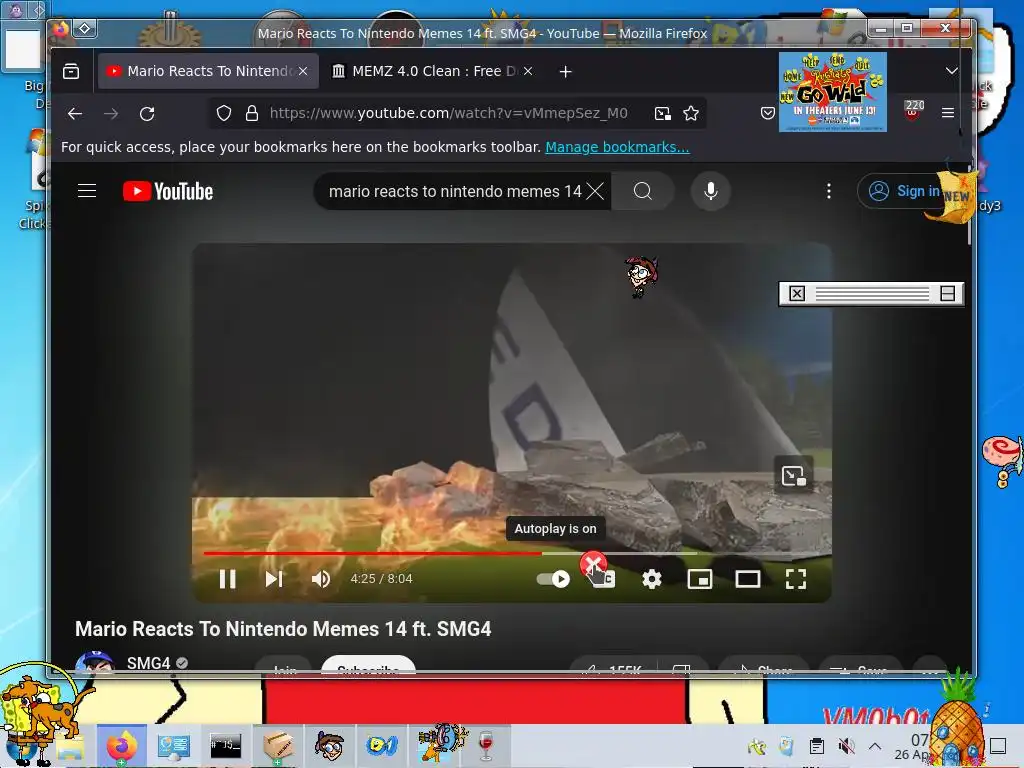Viewport: 1024px width, 768px height.
Task: Go to the YouTube home logo
Action: click(168, 191)
